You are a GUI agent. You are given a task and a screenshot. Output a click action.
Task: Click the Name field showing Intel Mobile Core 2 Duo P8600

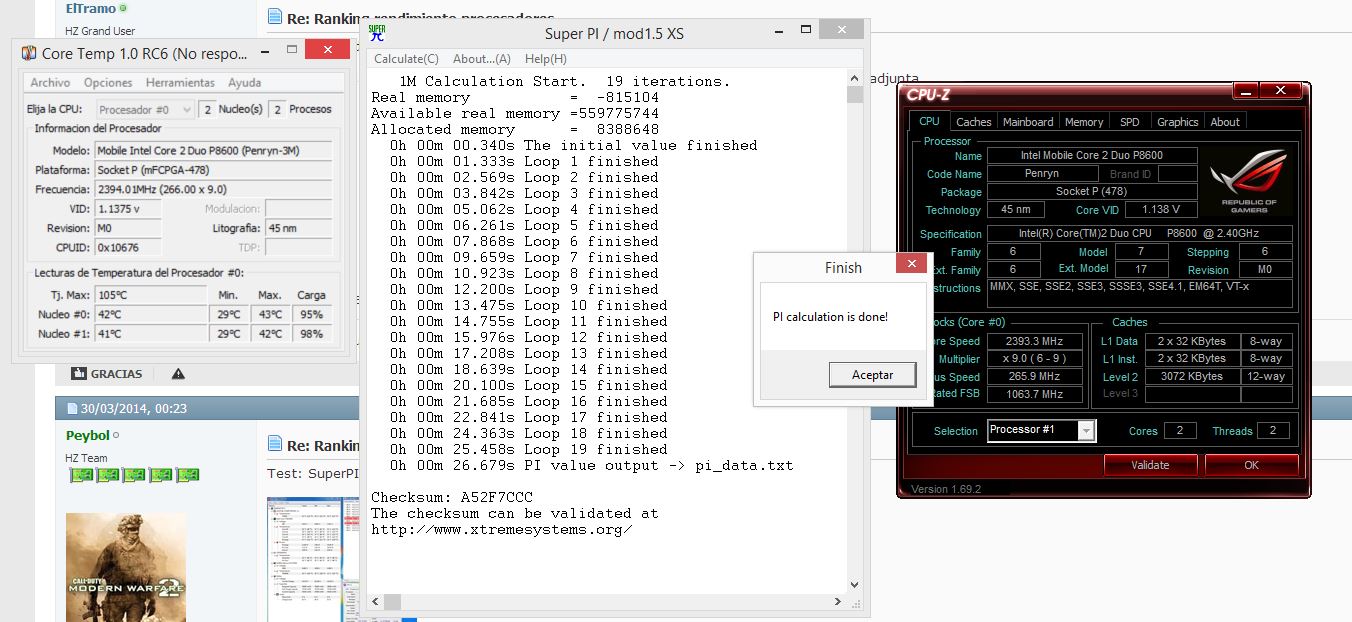(x=1092, y=156)
